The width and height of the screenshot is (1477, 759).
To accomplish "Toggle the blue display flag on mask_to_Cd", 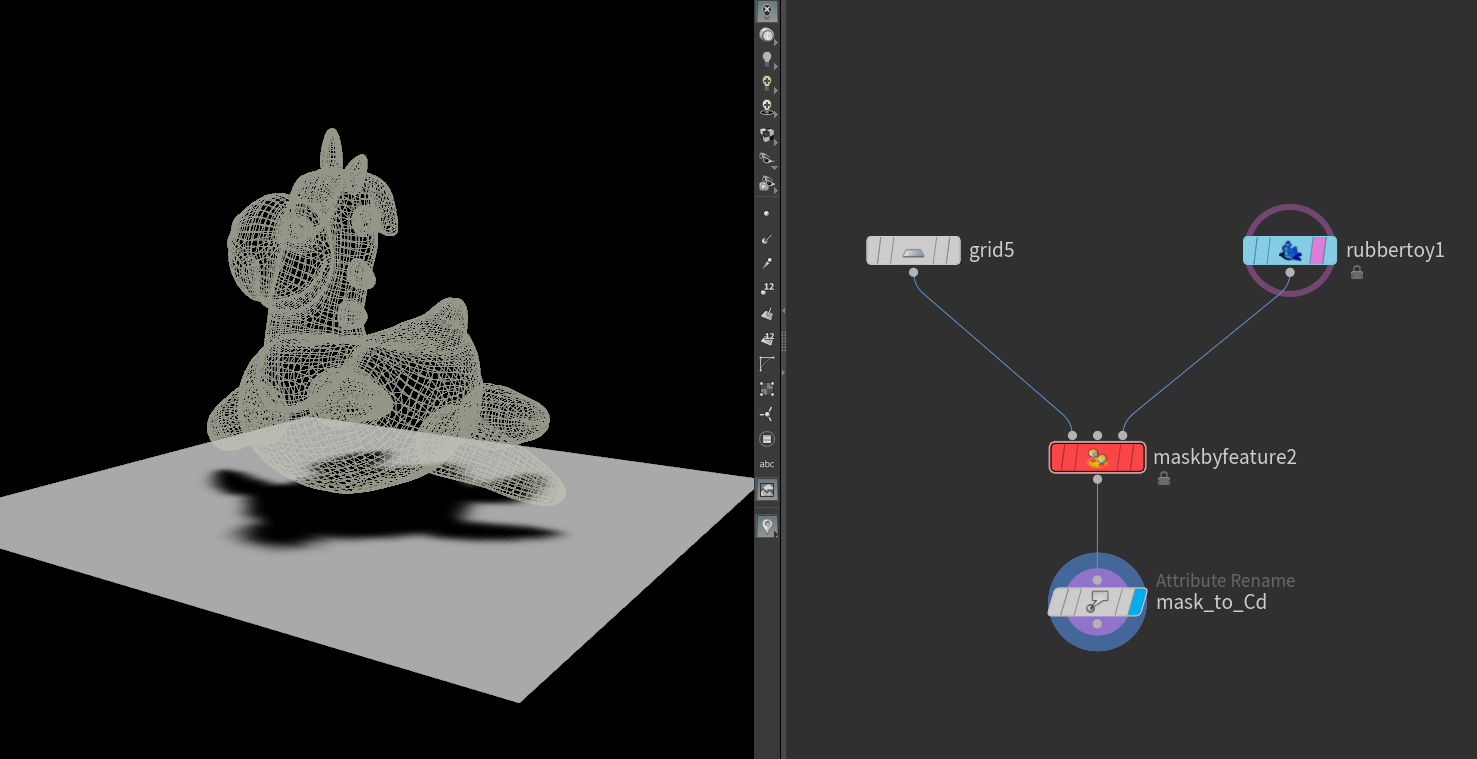I will point(1136,602).
